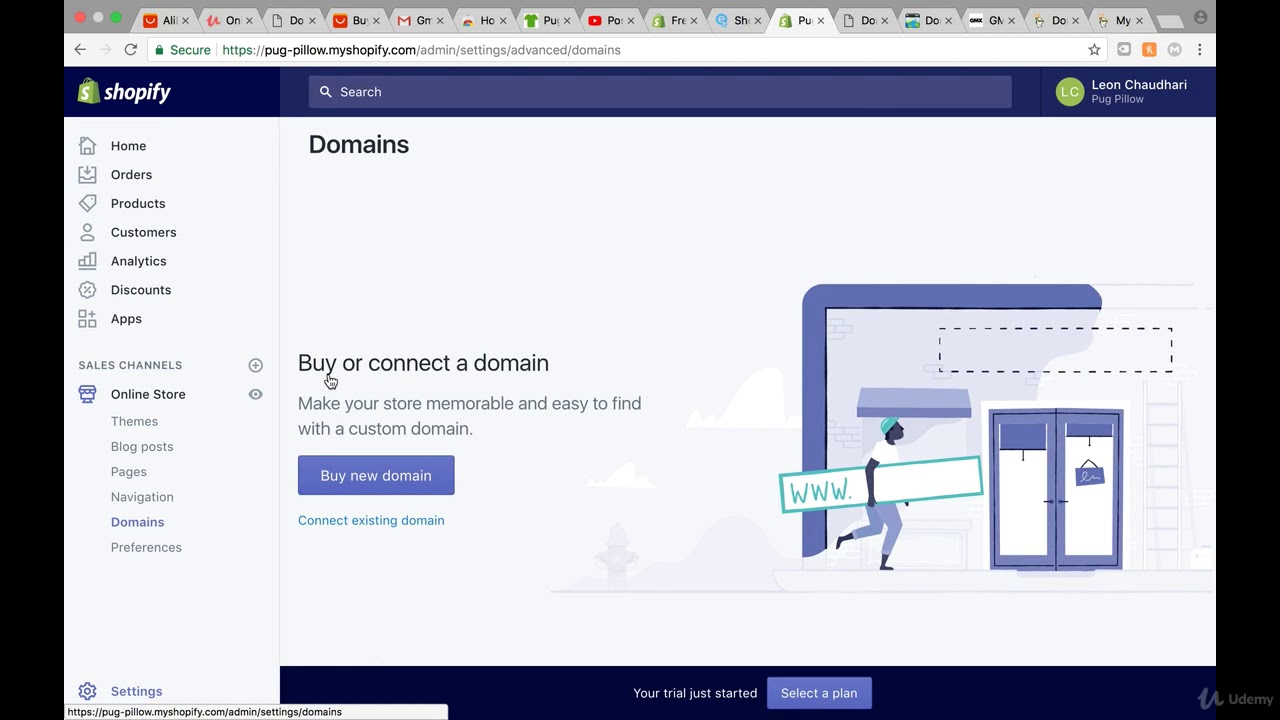Screen dimensions: 1280x720
Task: Select Domains in the sidebar
Action: coord(137,522)
